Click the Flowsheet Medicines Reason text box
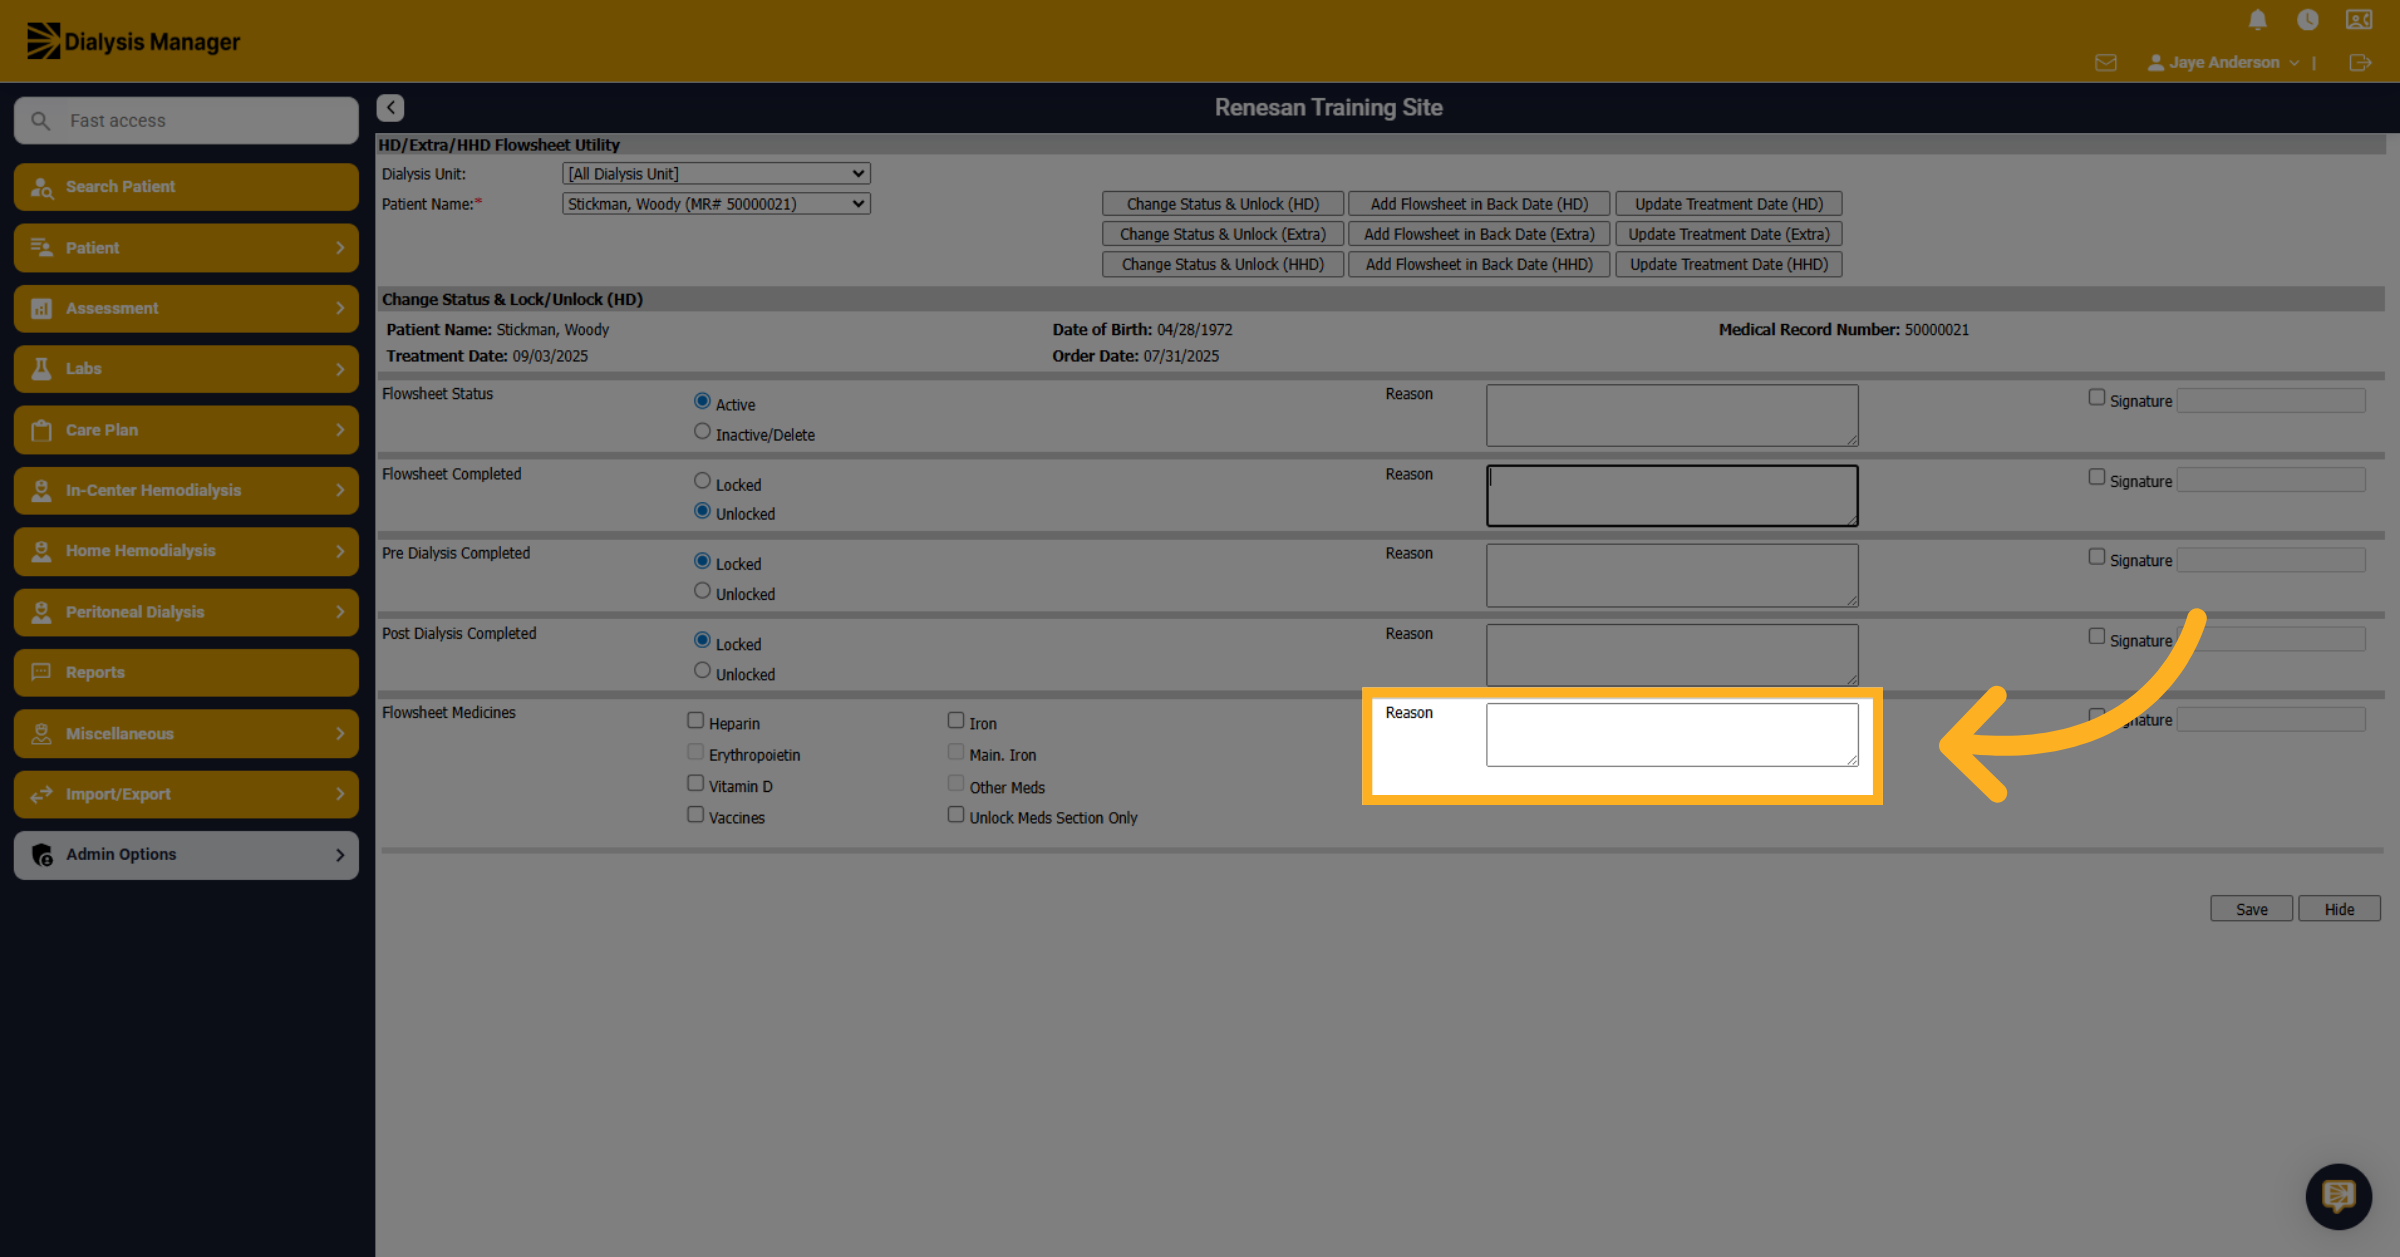Image resolution: width=2400 pixels, height=1257 pixels. point(1672,735)
